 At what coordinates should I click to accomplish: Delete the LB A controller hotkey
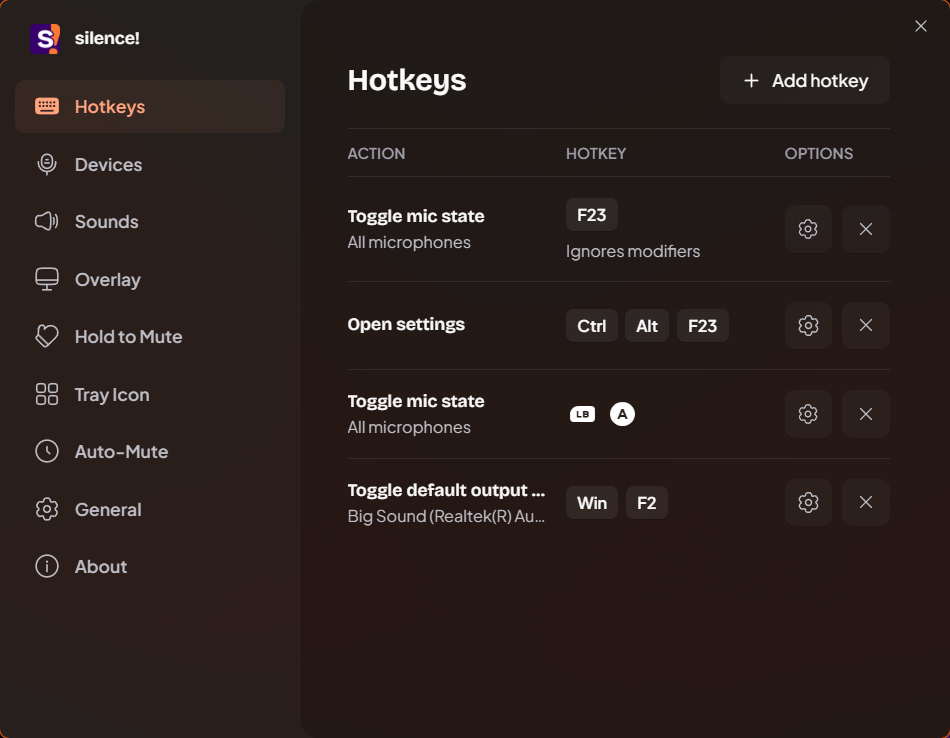point(866,414)
